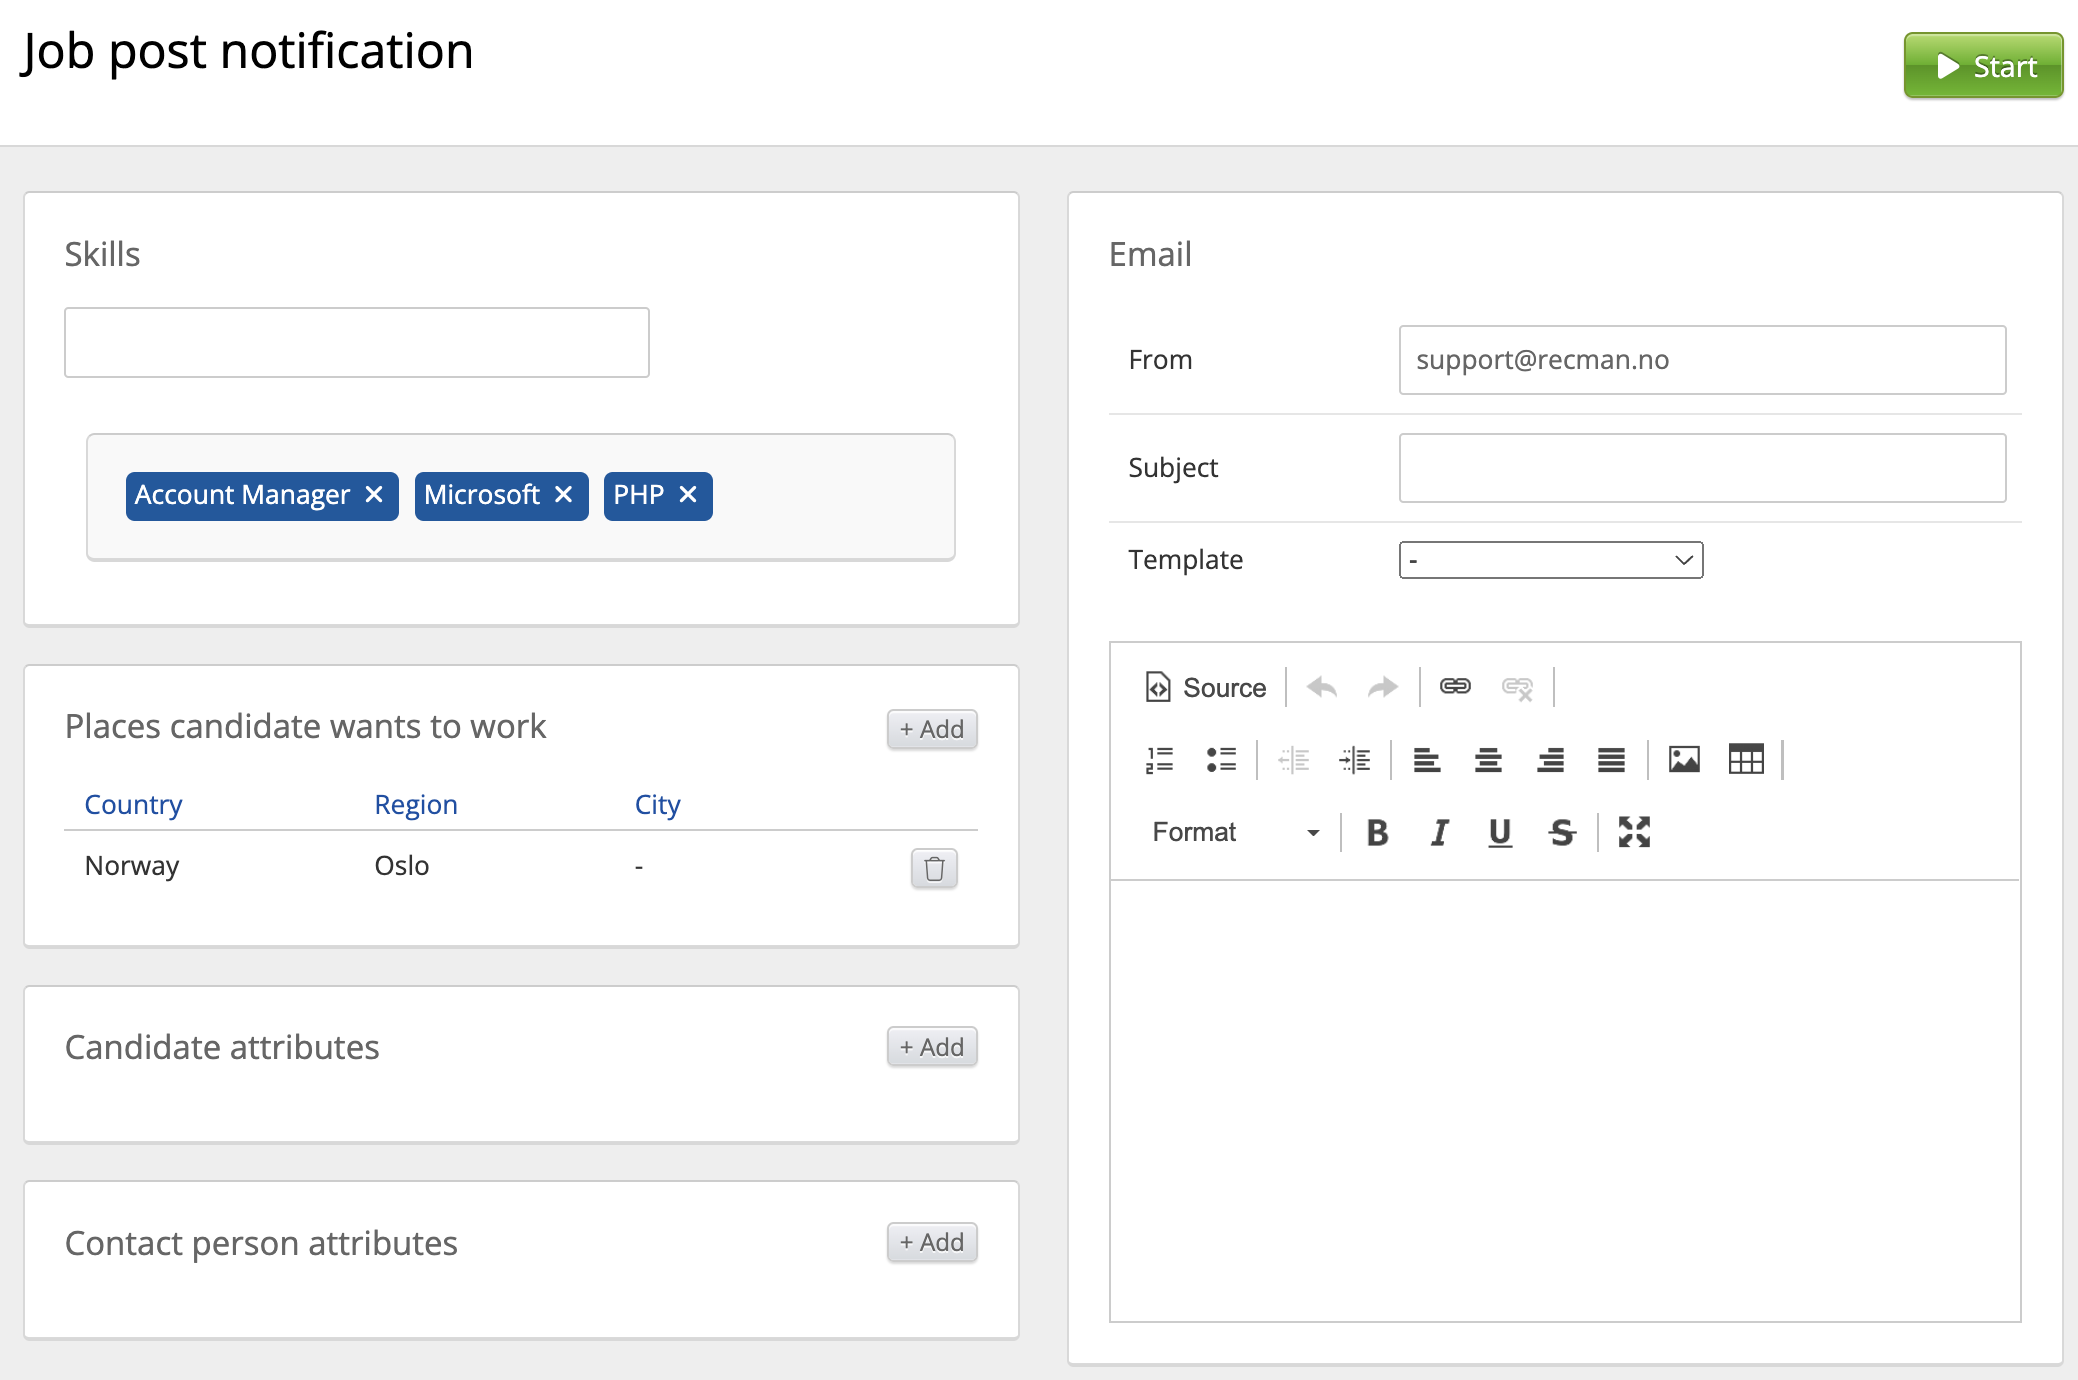
Task: Click the Subject input field
Action: click(x=1702, y=468)
